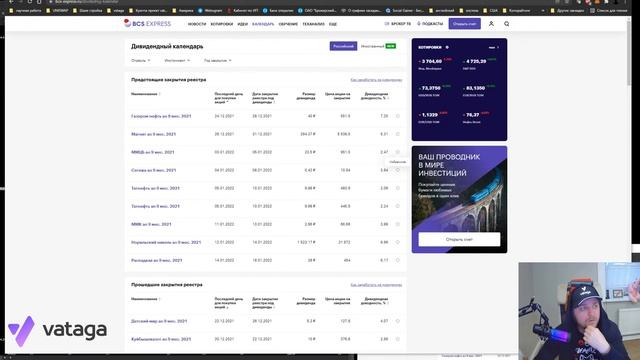Viewport: 640px width, 360px height.
Task: Open the Котировки menu item
Action: point(222,24)
